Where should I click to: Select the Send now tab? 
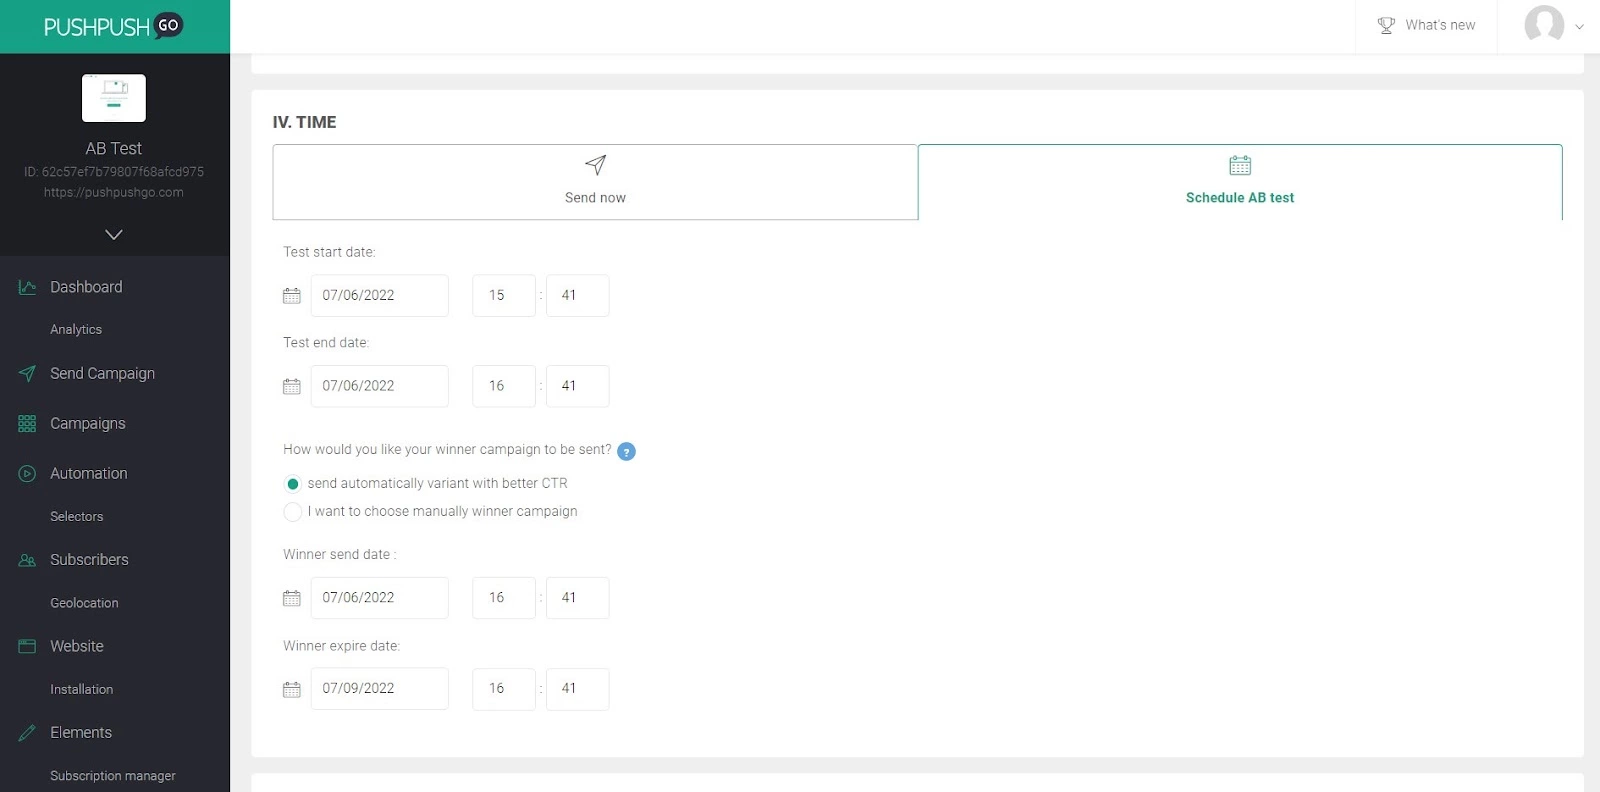pyautogui.click(x=595, y=182)
